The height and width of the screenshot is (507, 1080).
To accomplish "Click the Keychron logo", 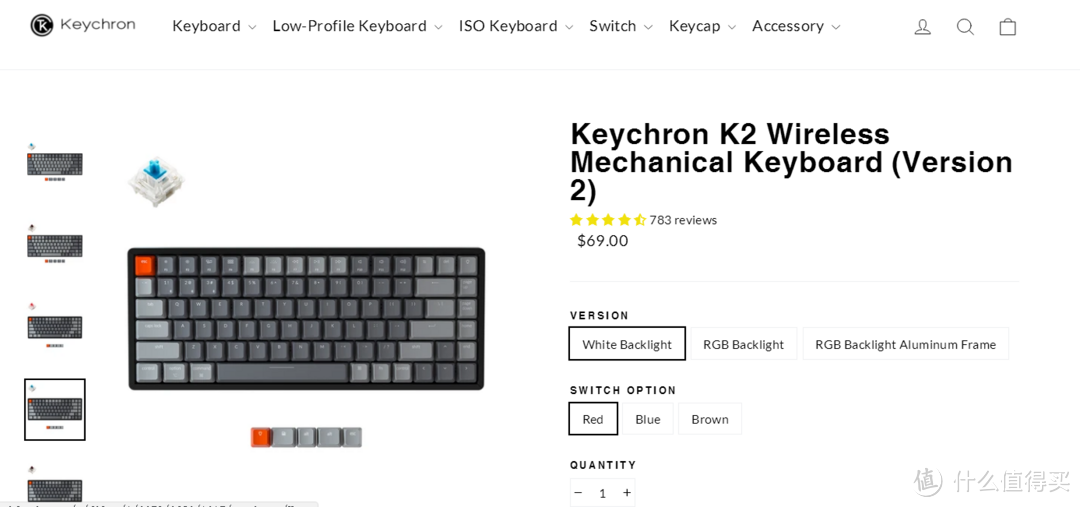I will [x=83, y=25].
